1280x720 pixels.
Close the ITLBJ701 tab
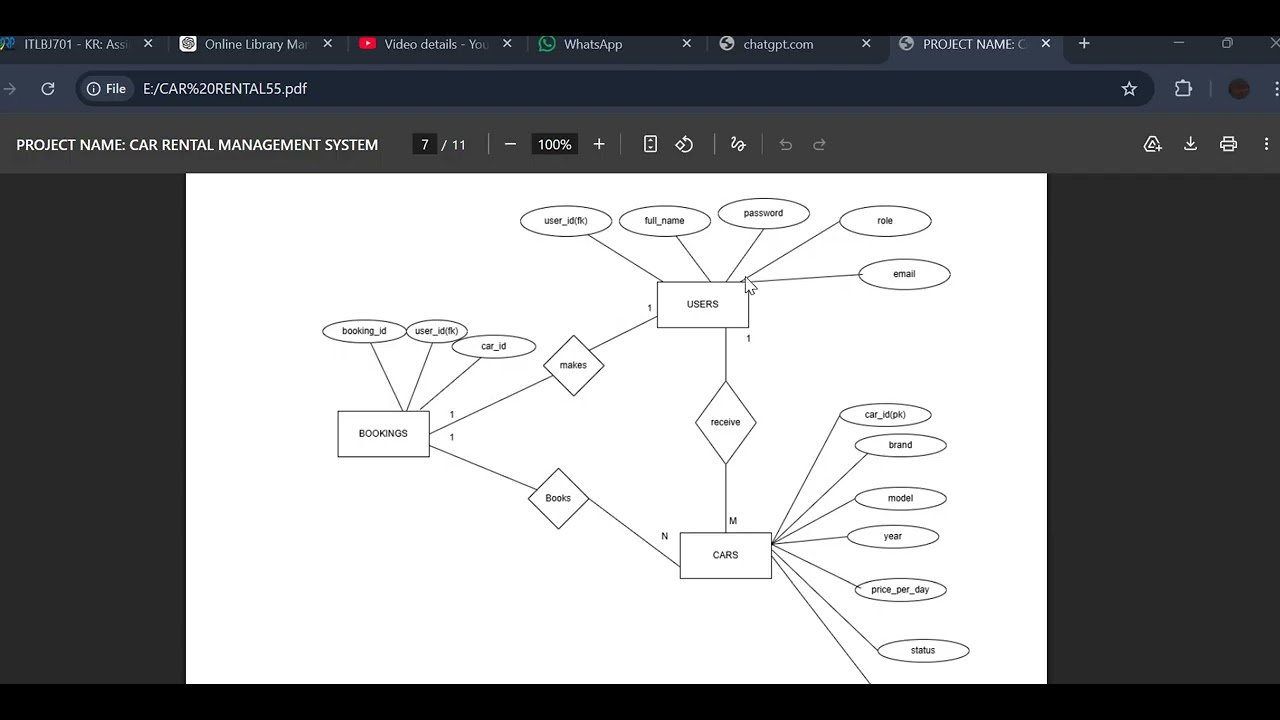148,44
